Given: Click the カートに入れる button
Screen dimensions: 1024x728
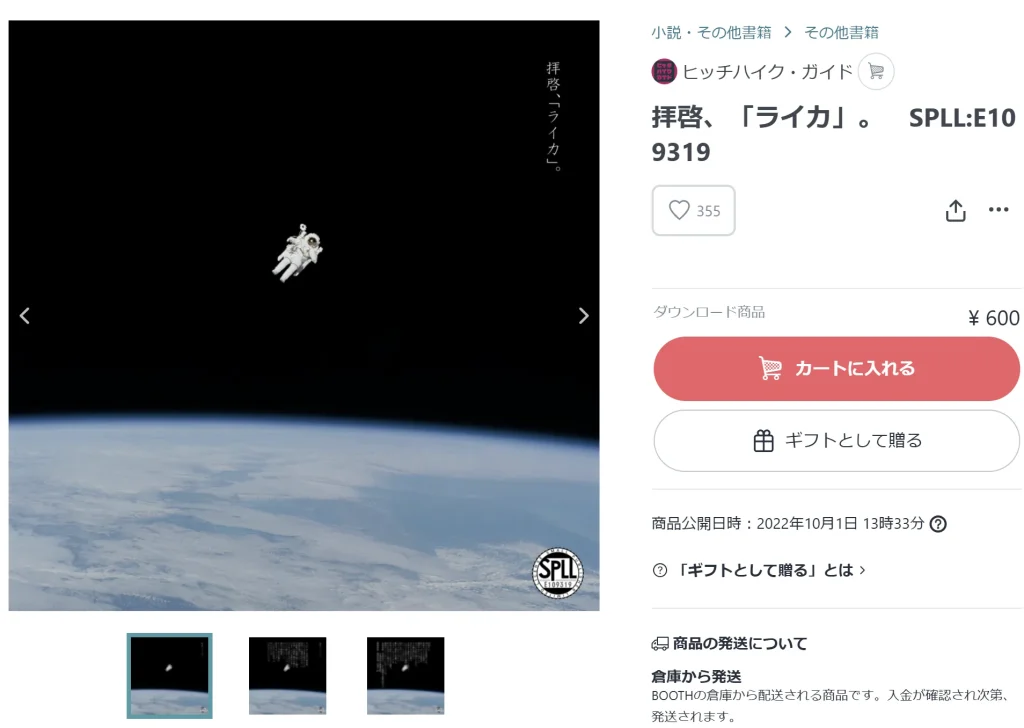Looking at the screenshot, I should tap(837, 369).
